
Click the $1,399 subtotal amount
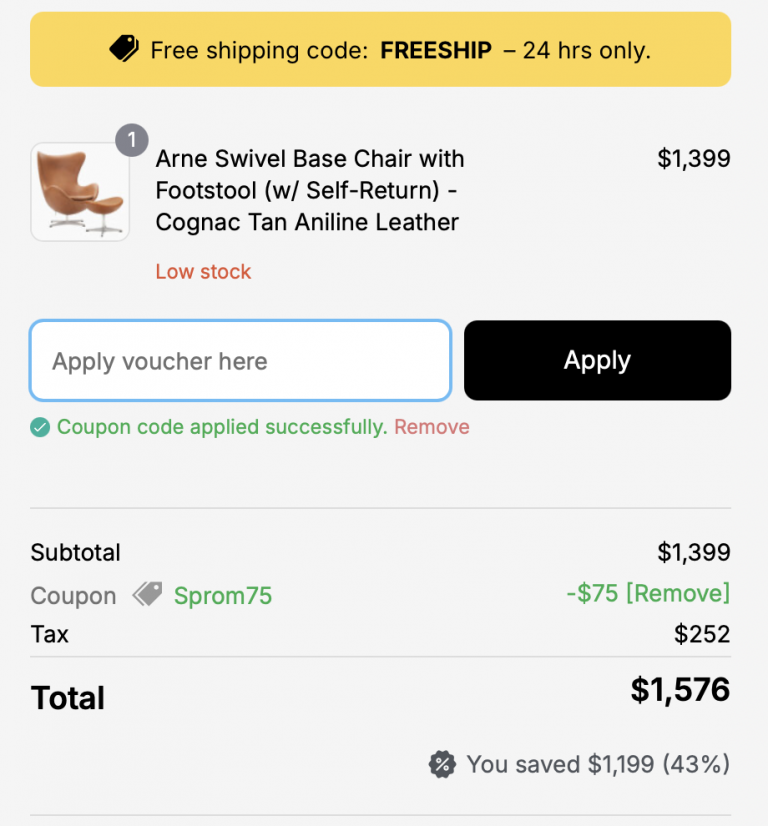694,553
